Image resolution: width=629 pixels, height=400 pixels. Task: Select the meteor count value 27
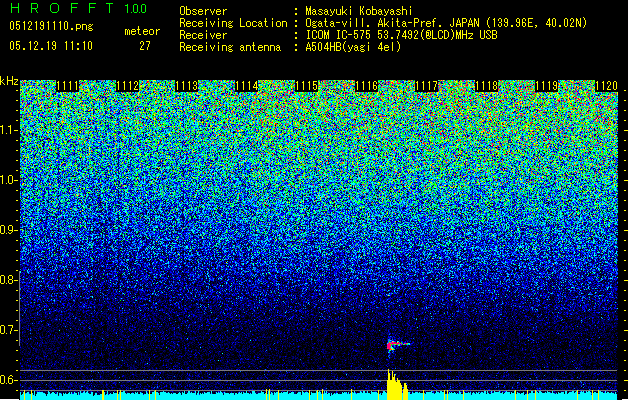click(x=144, y=46)
